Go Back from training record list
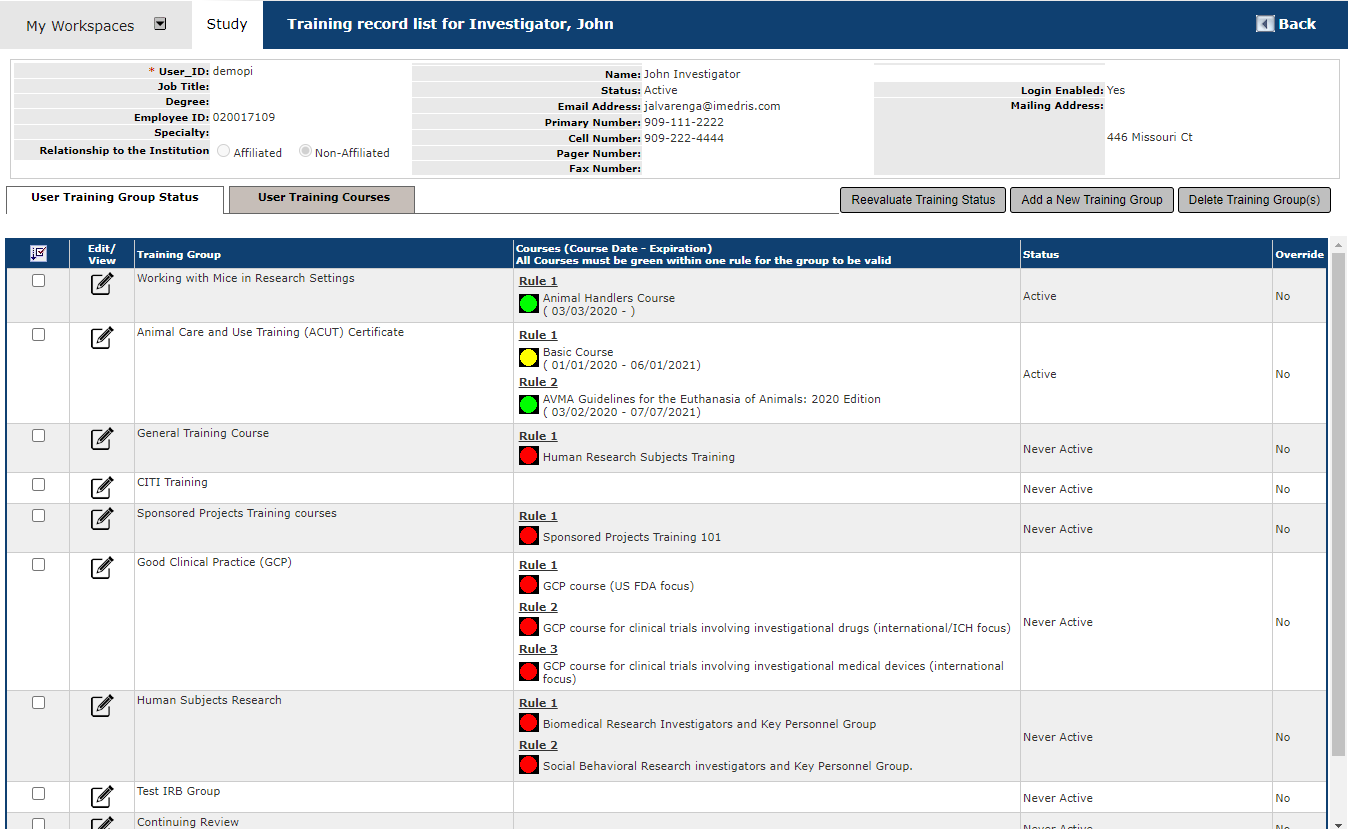1348x829 pixels. pos(1287,24)
